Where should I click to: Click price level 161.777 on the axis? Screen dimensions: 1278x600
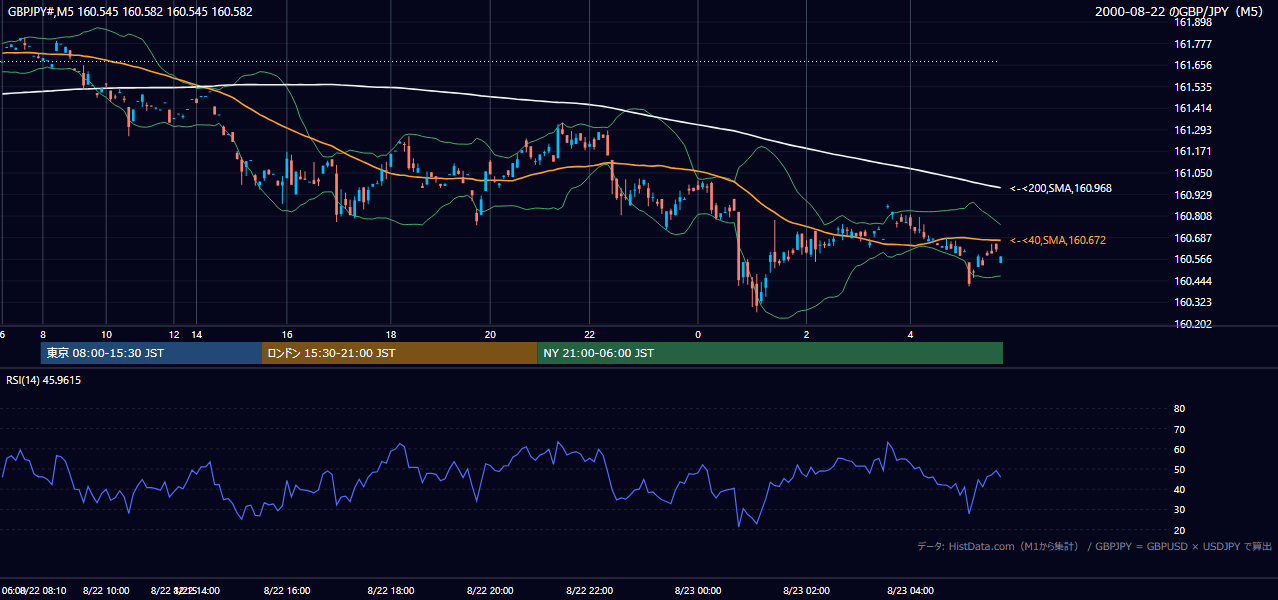point(1192,44)
